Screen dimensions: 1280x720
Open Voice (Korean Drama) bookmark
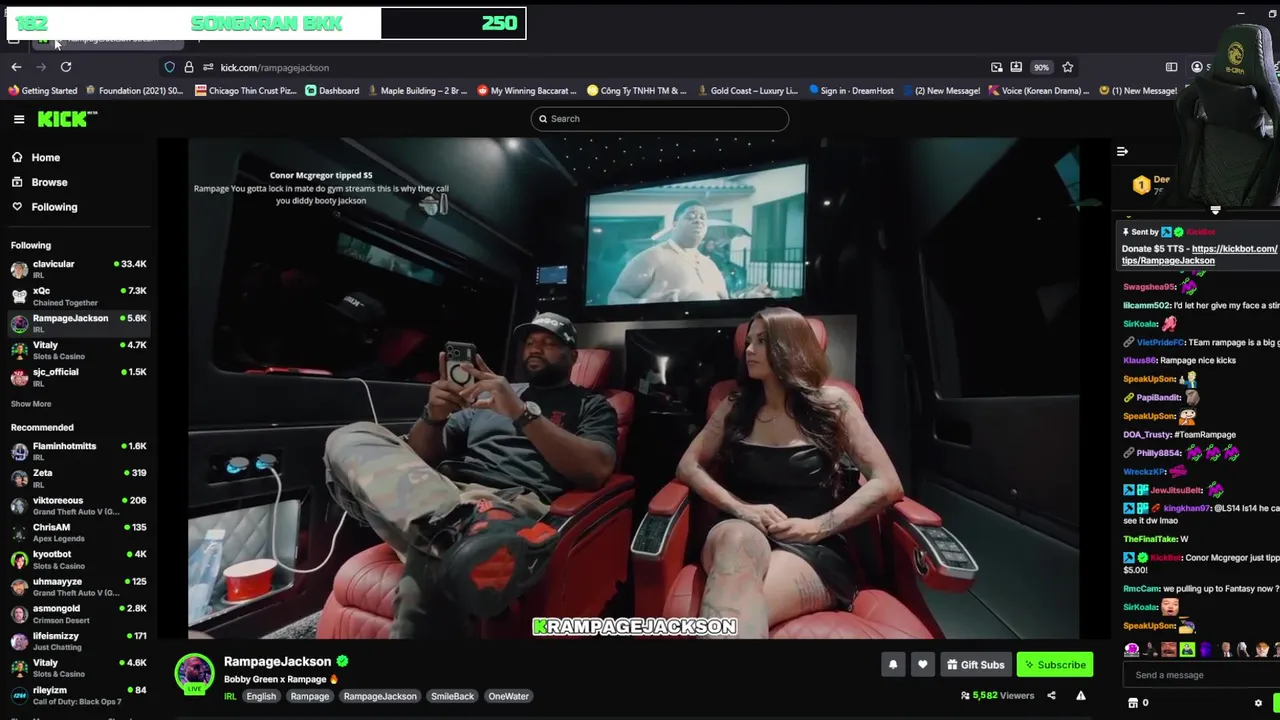1038,90
